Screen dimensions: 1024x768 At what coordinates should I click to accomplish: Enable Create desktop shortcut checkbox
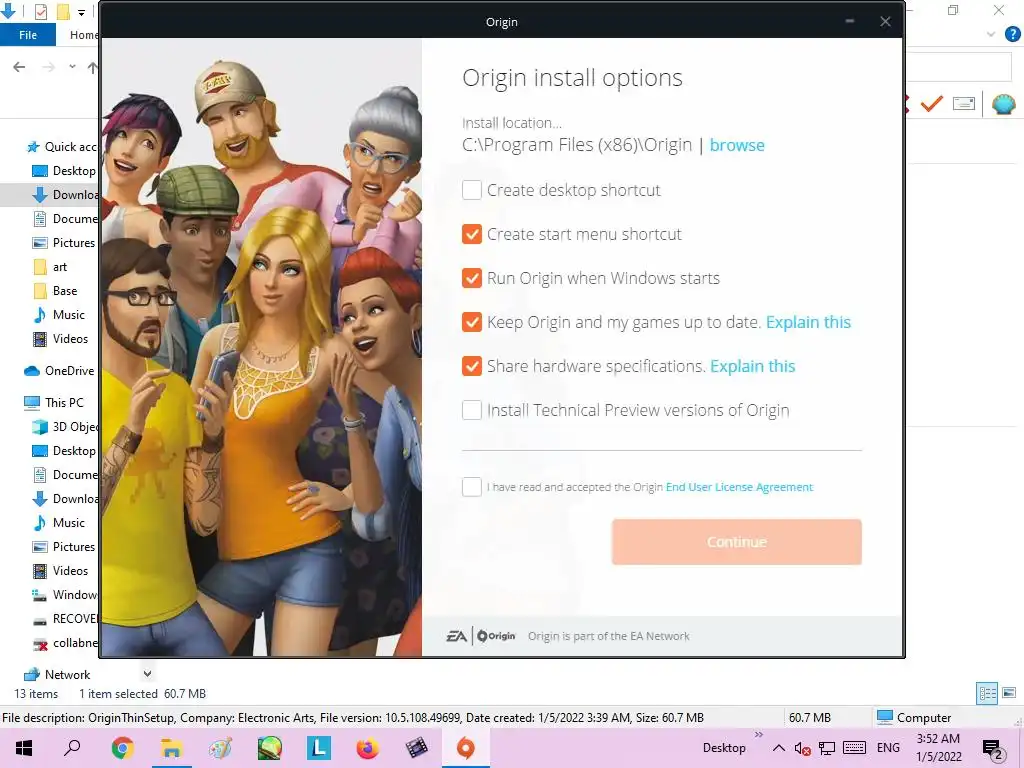pos(472,190)
